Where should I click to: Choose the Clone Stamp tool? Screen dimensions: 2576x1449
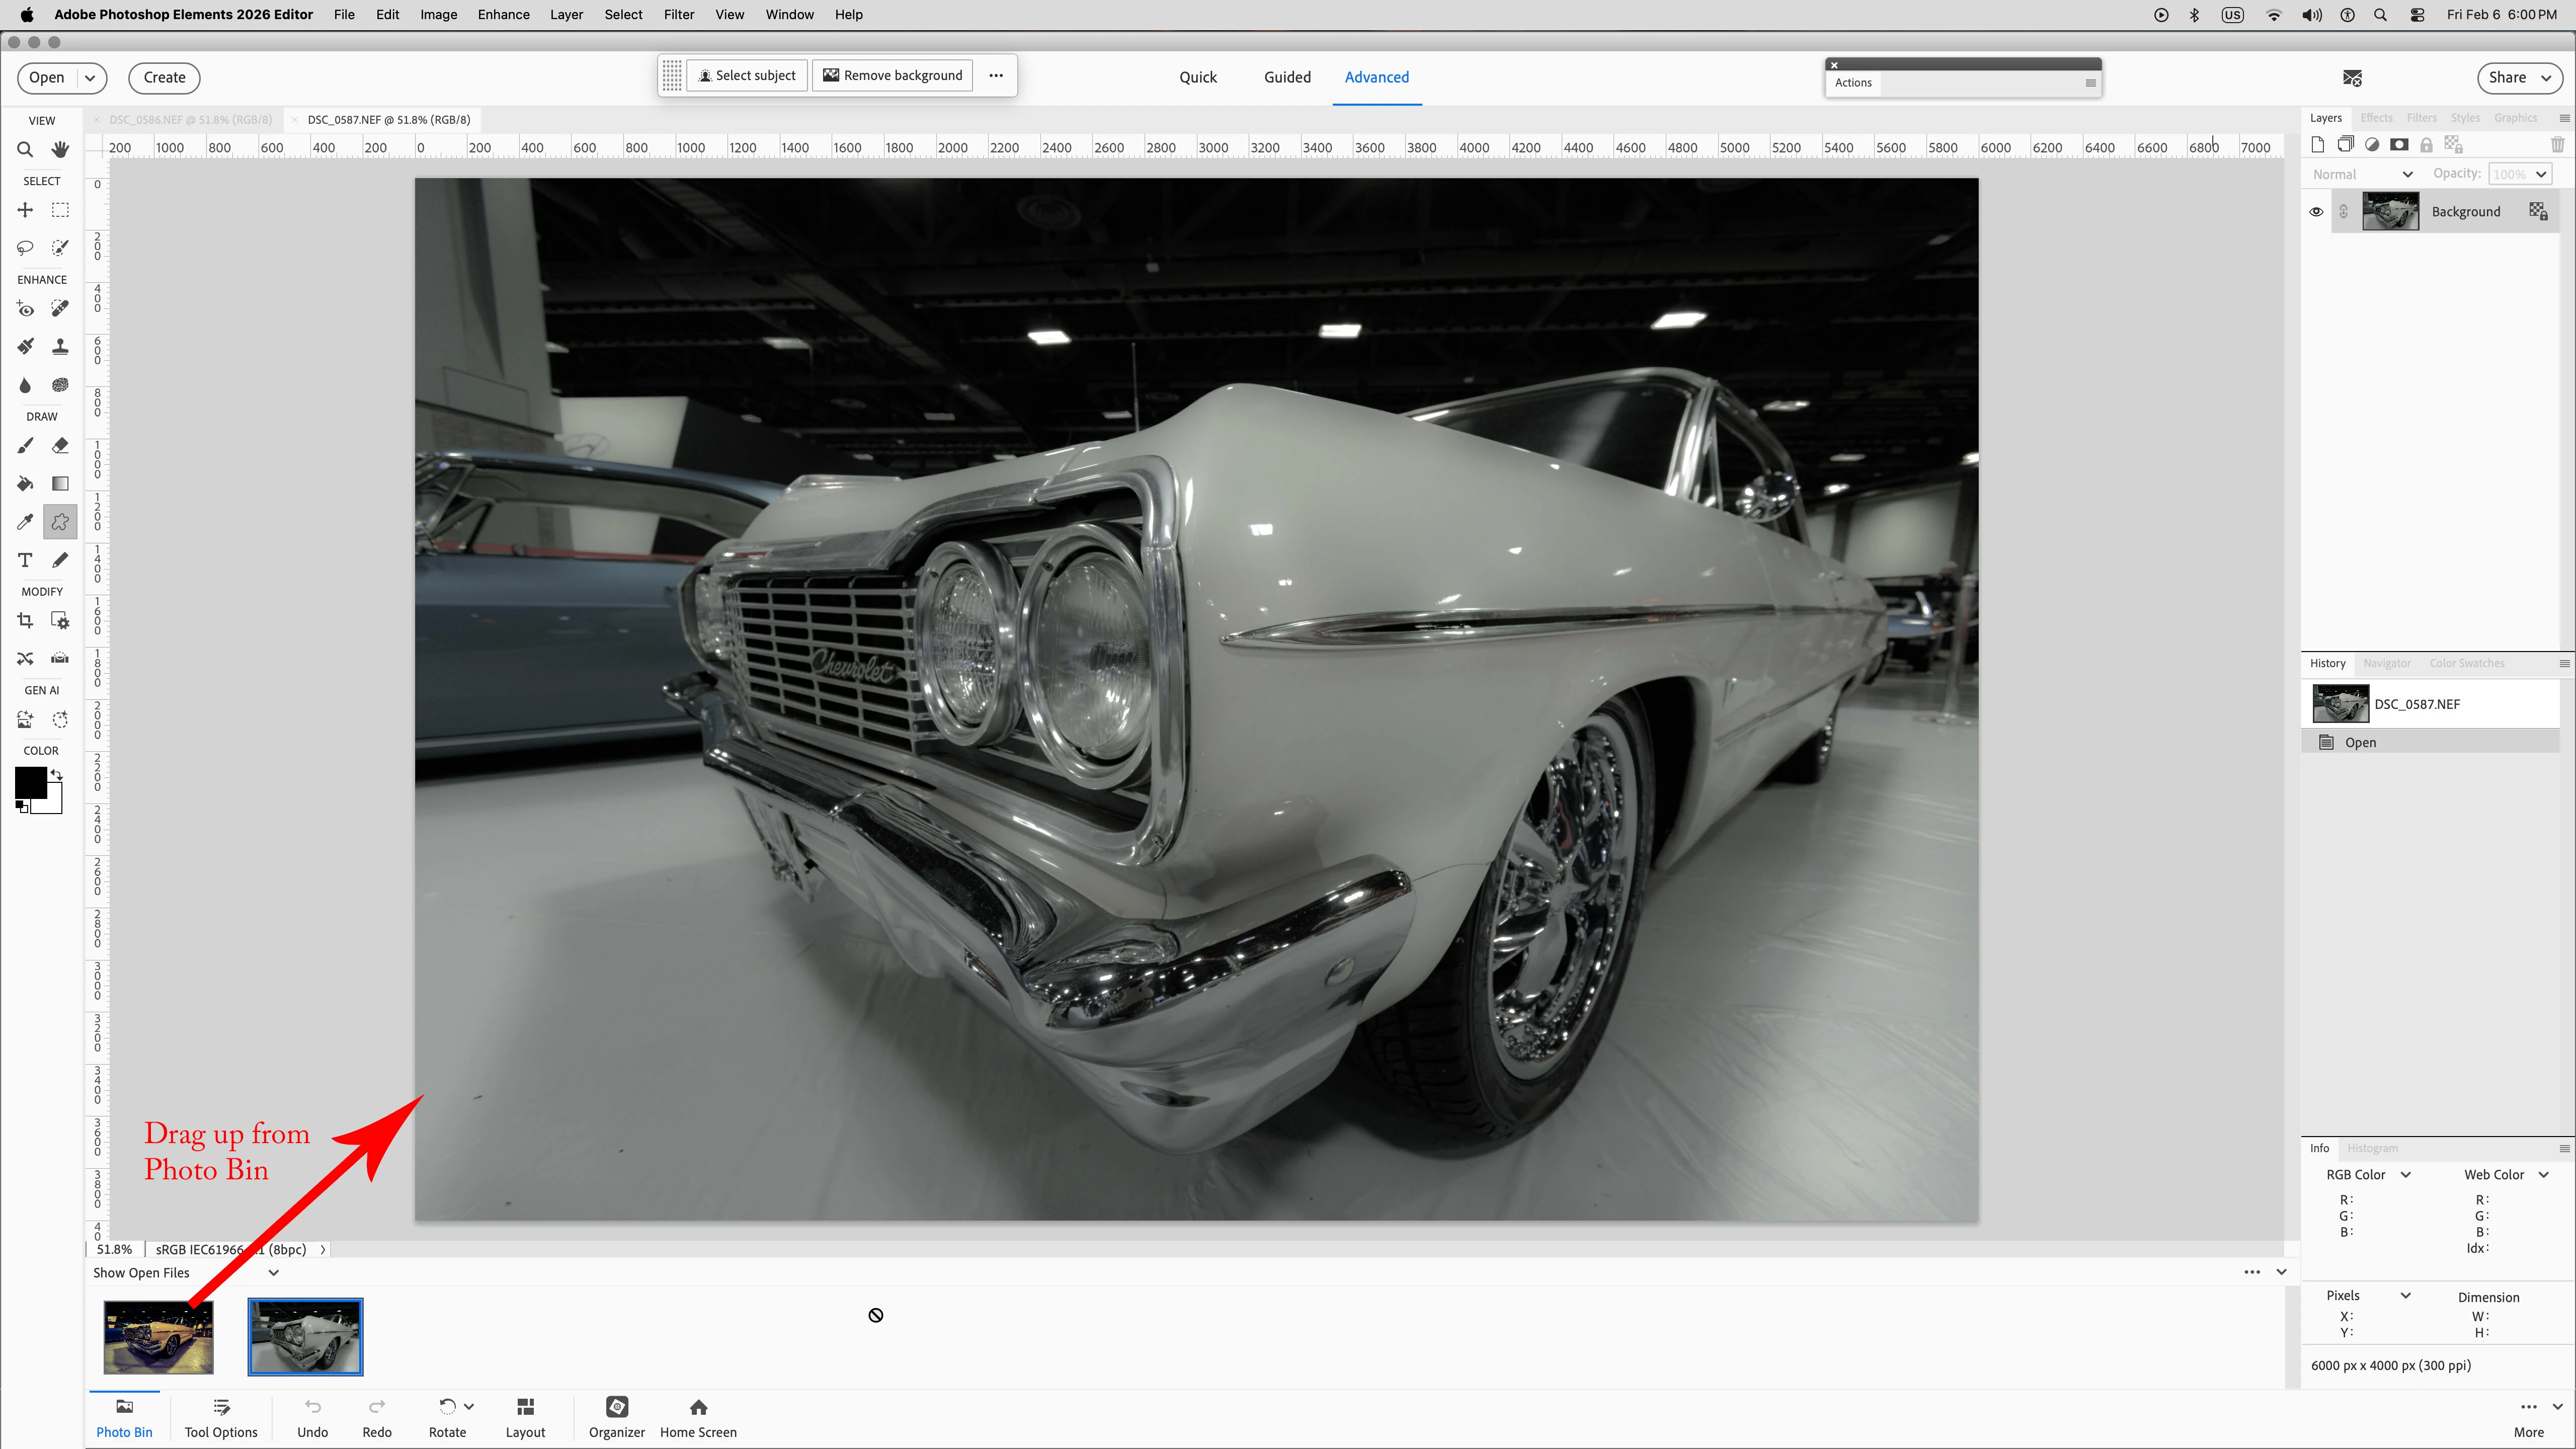coord(60,346)
